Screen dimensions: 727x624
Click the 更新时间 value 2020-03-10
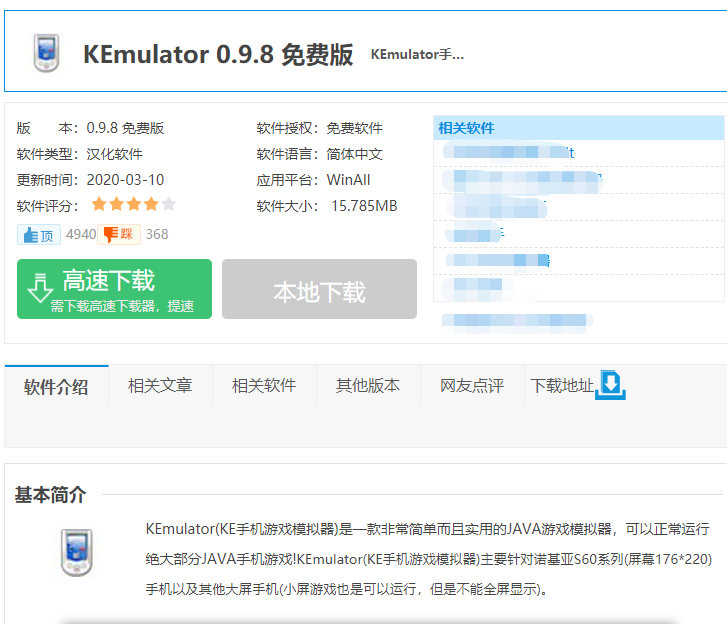[125, 180]
